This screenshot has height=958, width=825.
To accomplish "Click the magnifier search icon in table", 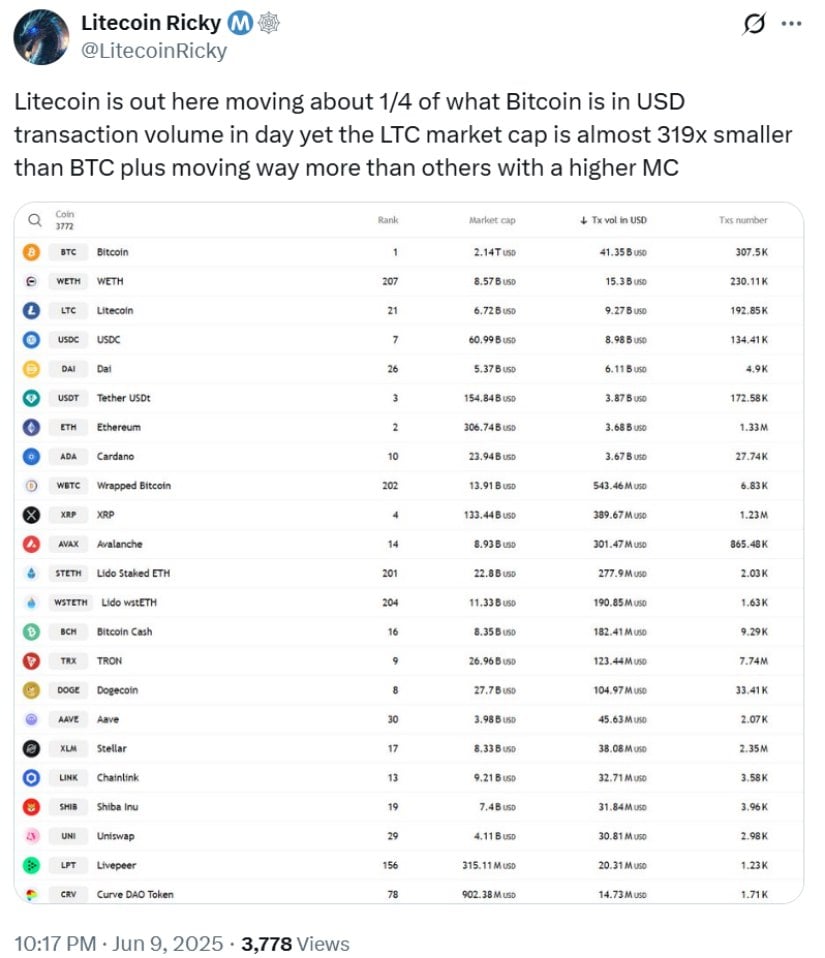I will click(34, 220).
